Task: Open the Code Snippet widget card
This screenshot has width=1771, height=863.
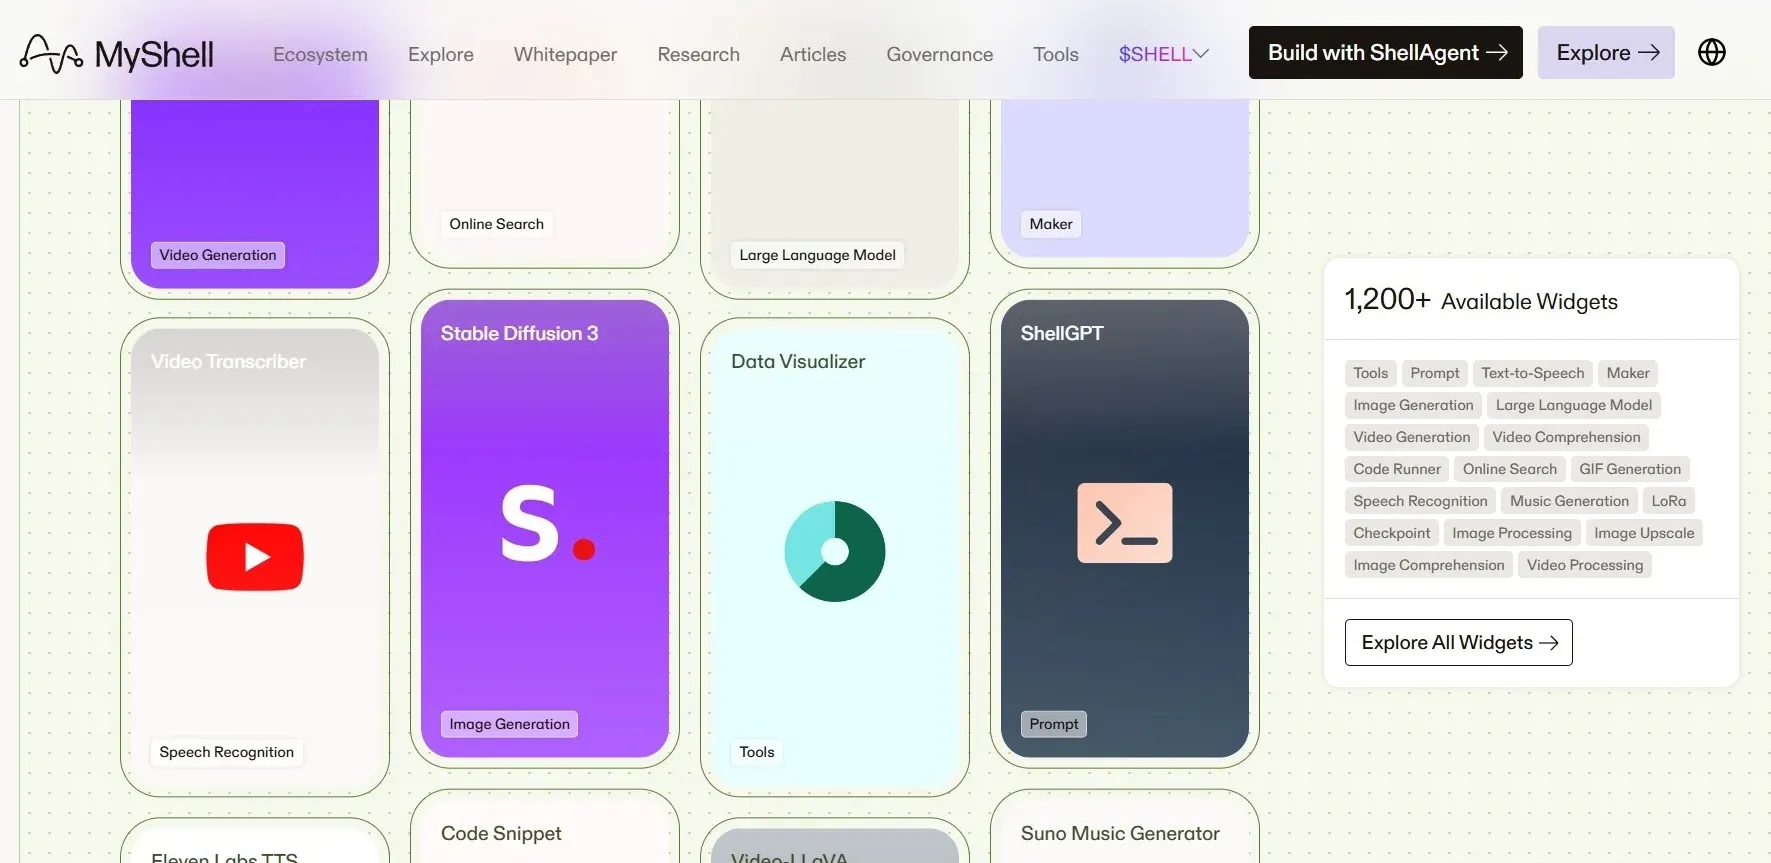Action: click(x=545, y=828)
